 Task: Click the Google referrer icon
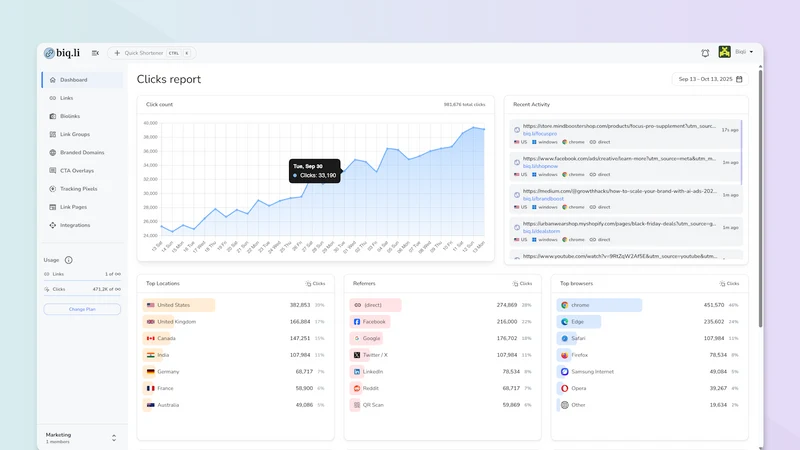point(357,338)
